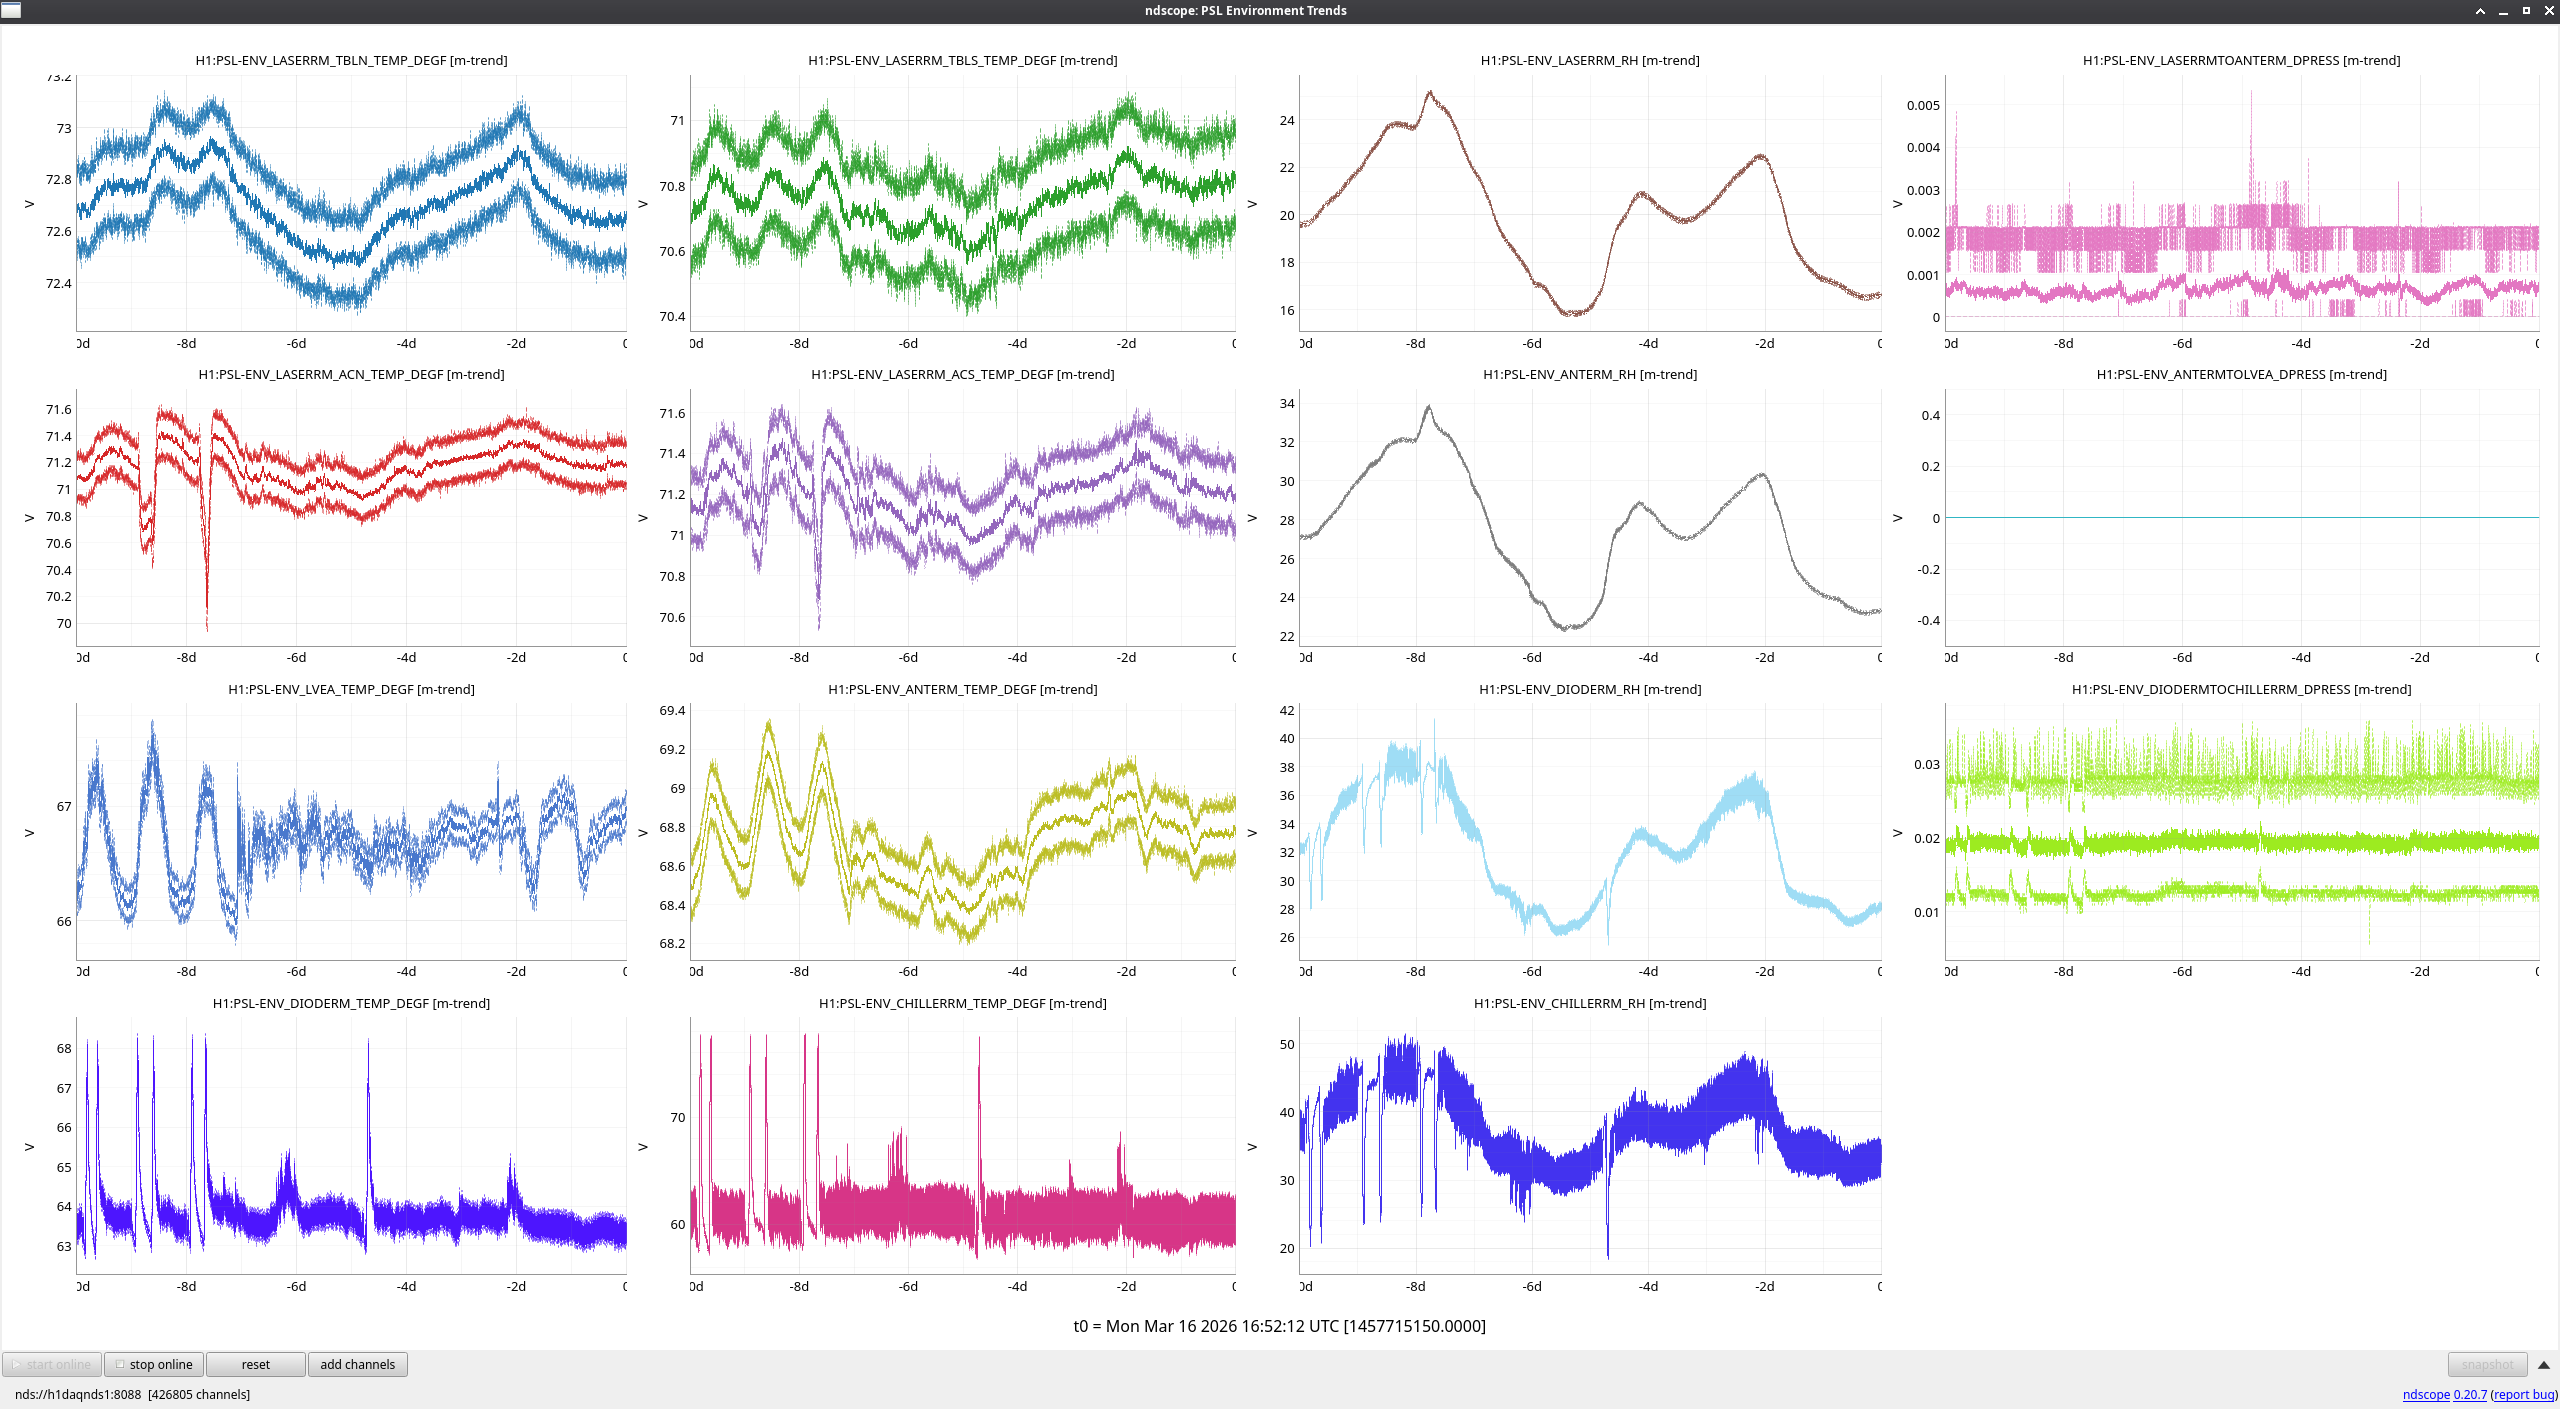2560x1409 pixels.
Task: Click the shade-up caret icon in title bar
Action: pos(2480,11)
